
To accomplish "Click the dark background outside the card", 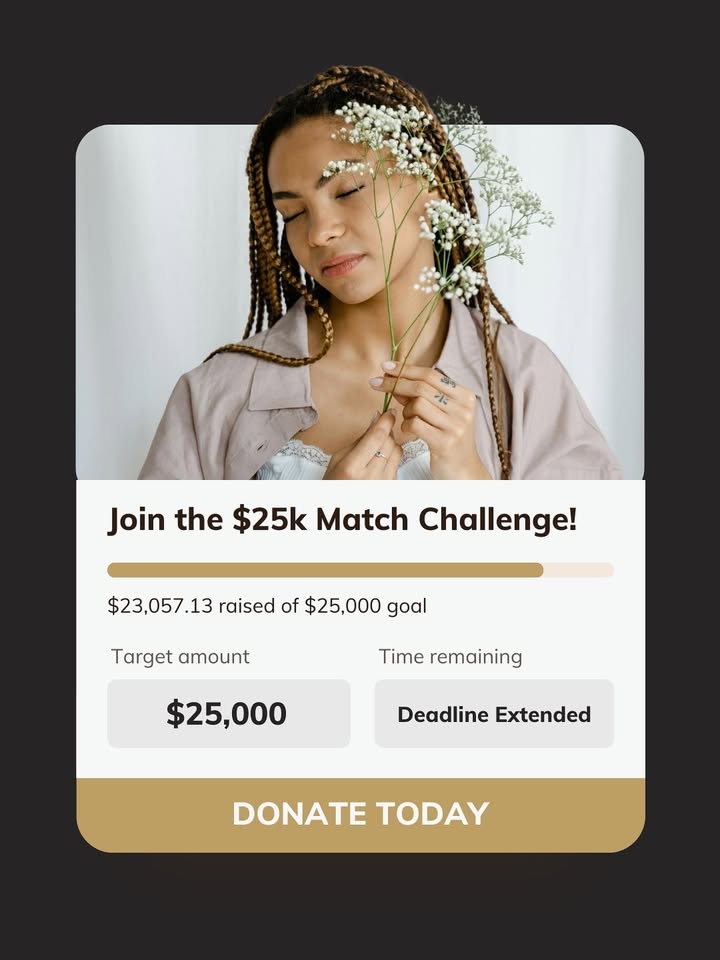I will [360, 906].
